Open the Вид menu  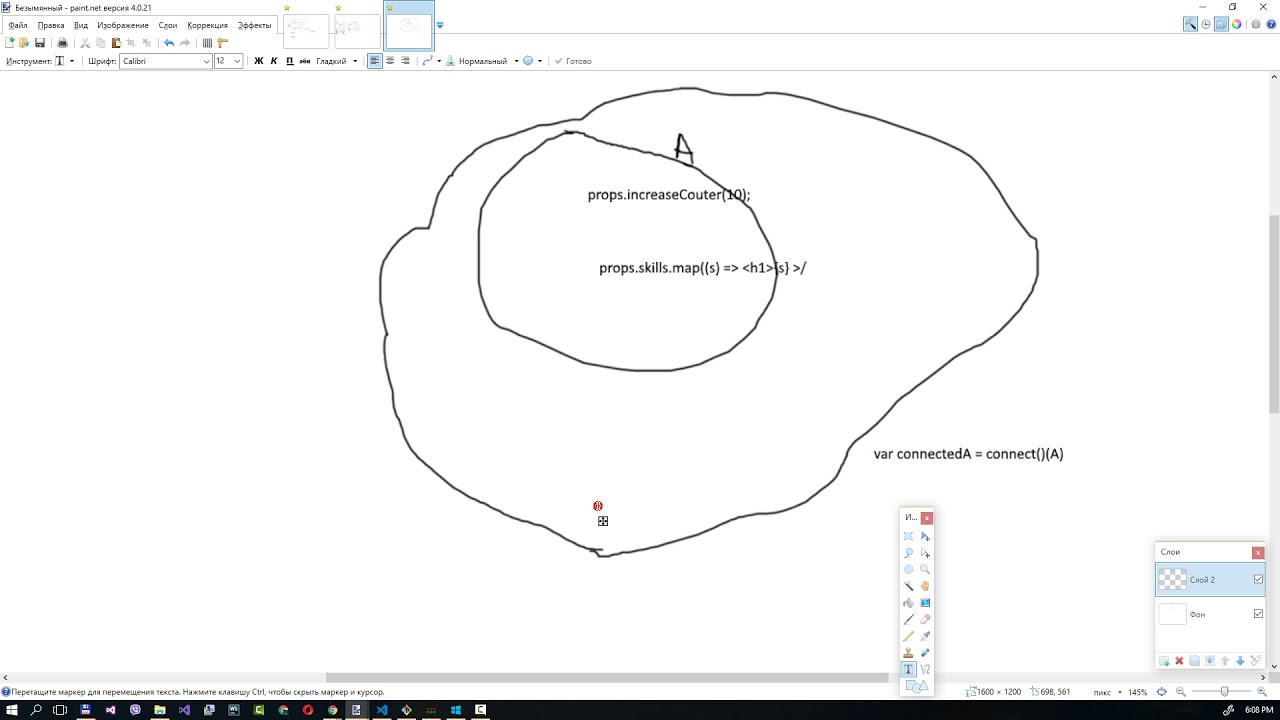tap(81, 25)
